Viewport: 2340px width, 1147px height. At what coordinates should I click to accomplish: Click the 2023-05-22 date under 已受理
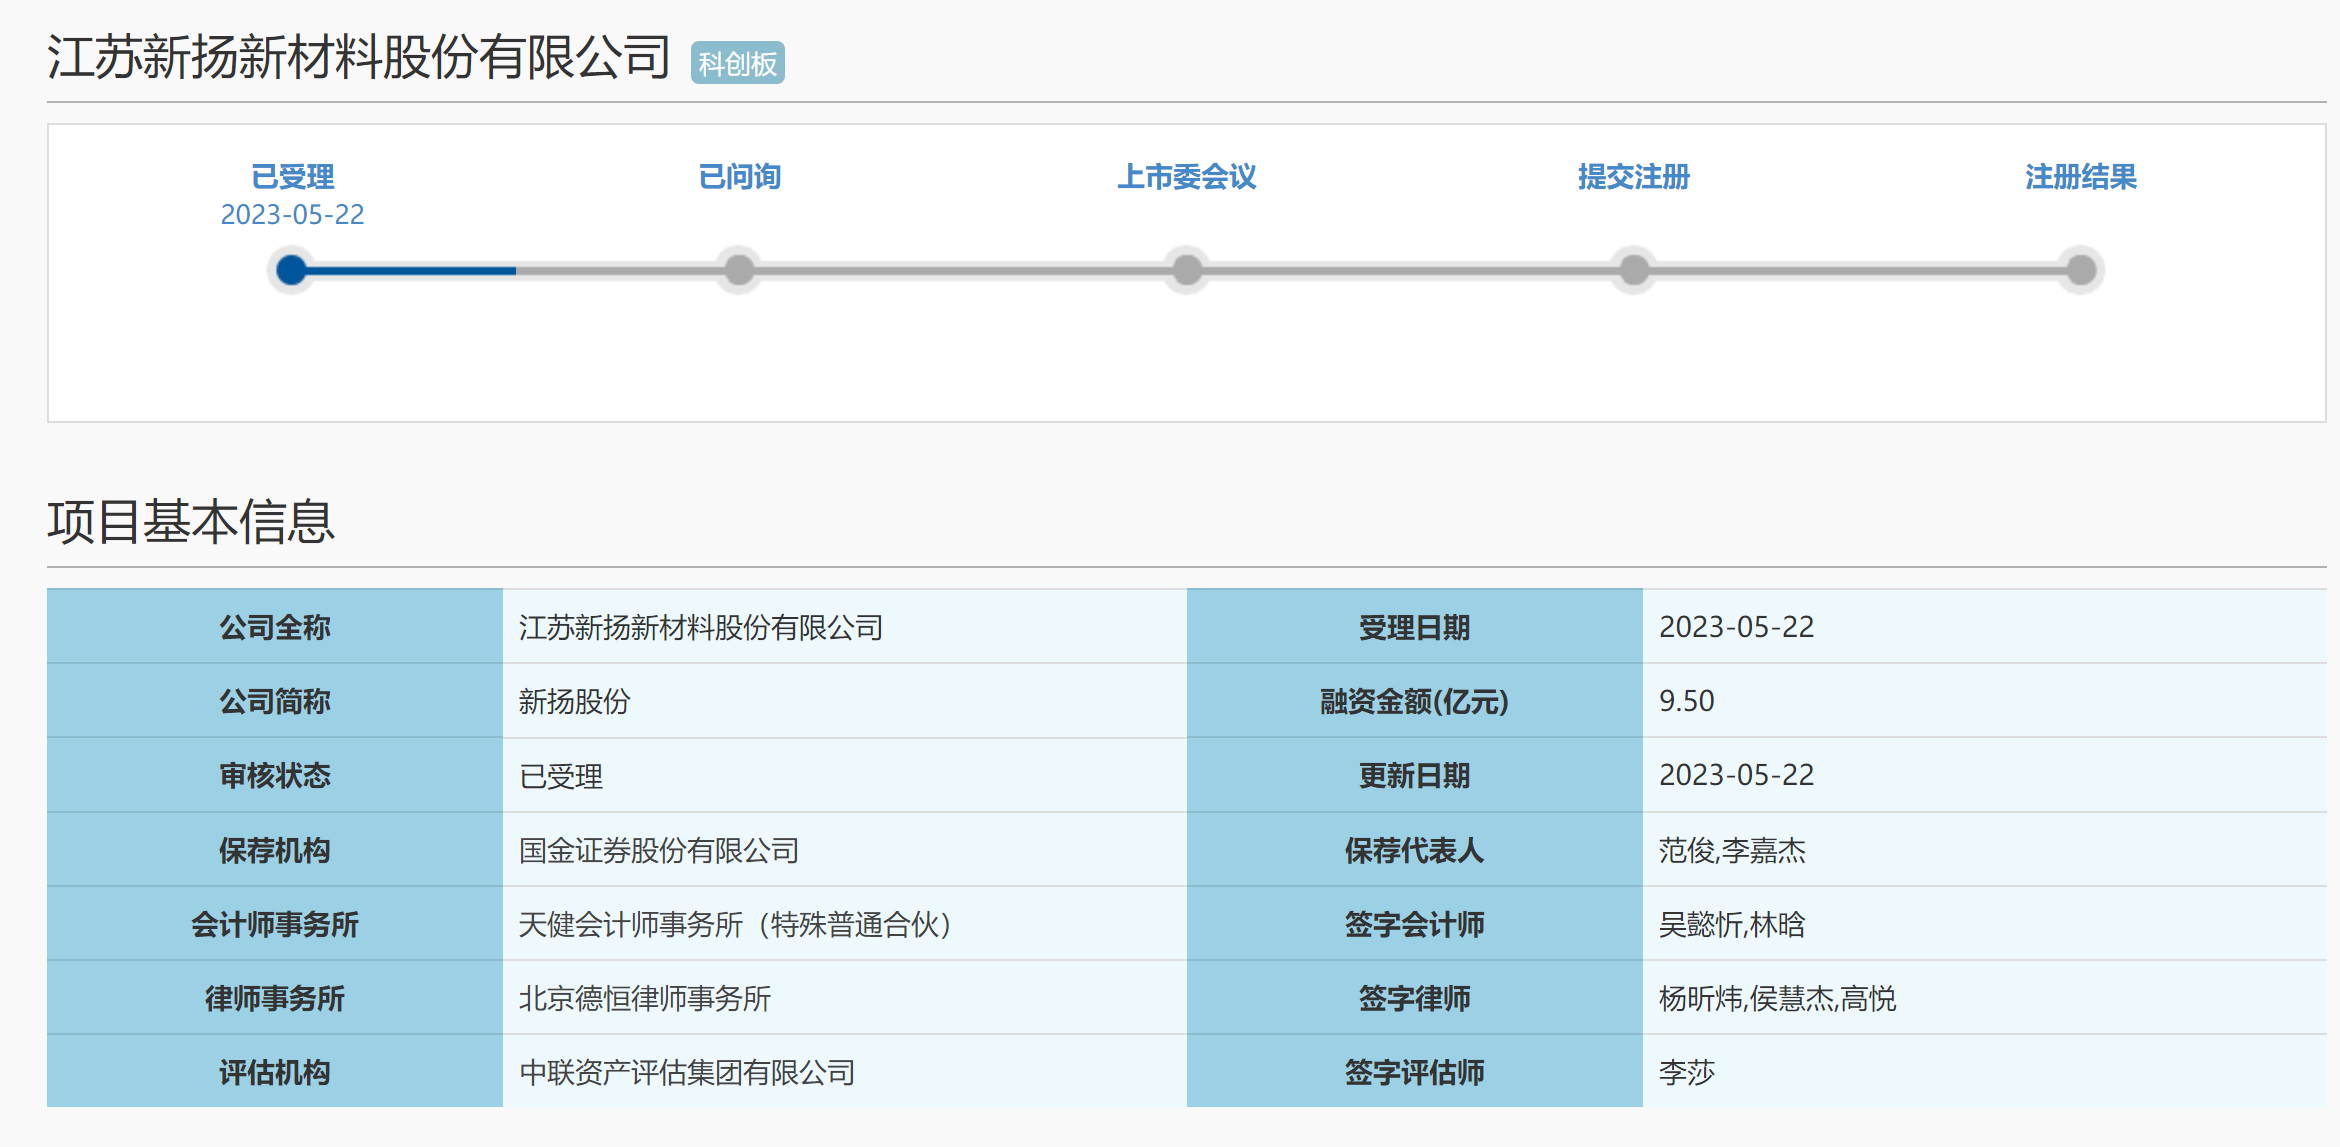point(292,215)
